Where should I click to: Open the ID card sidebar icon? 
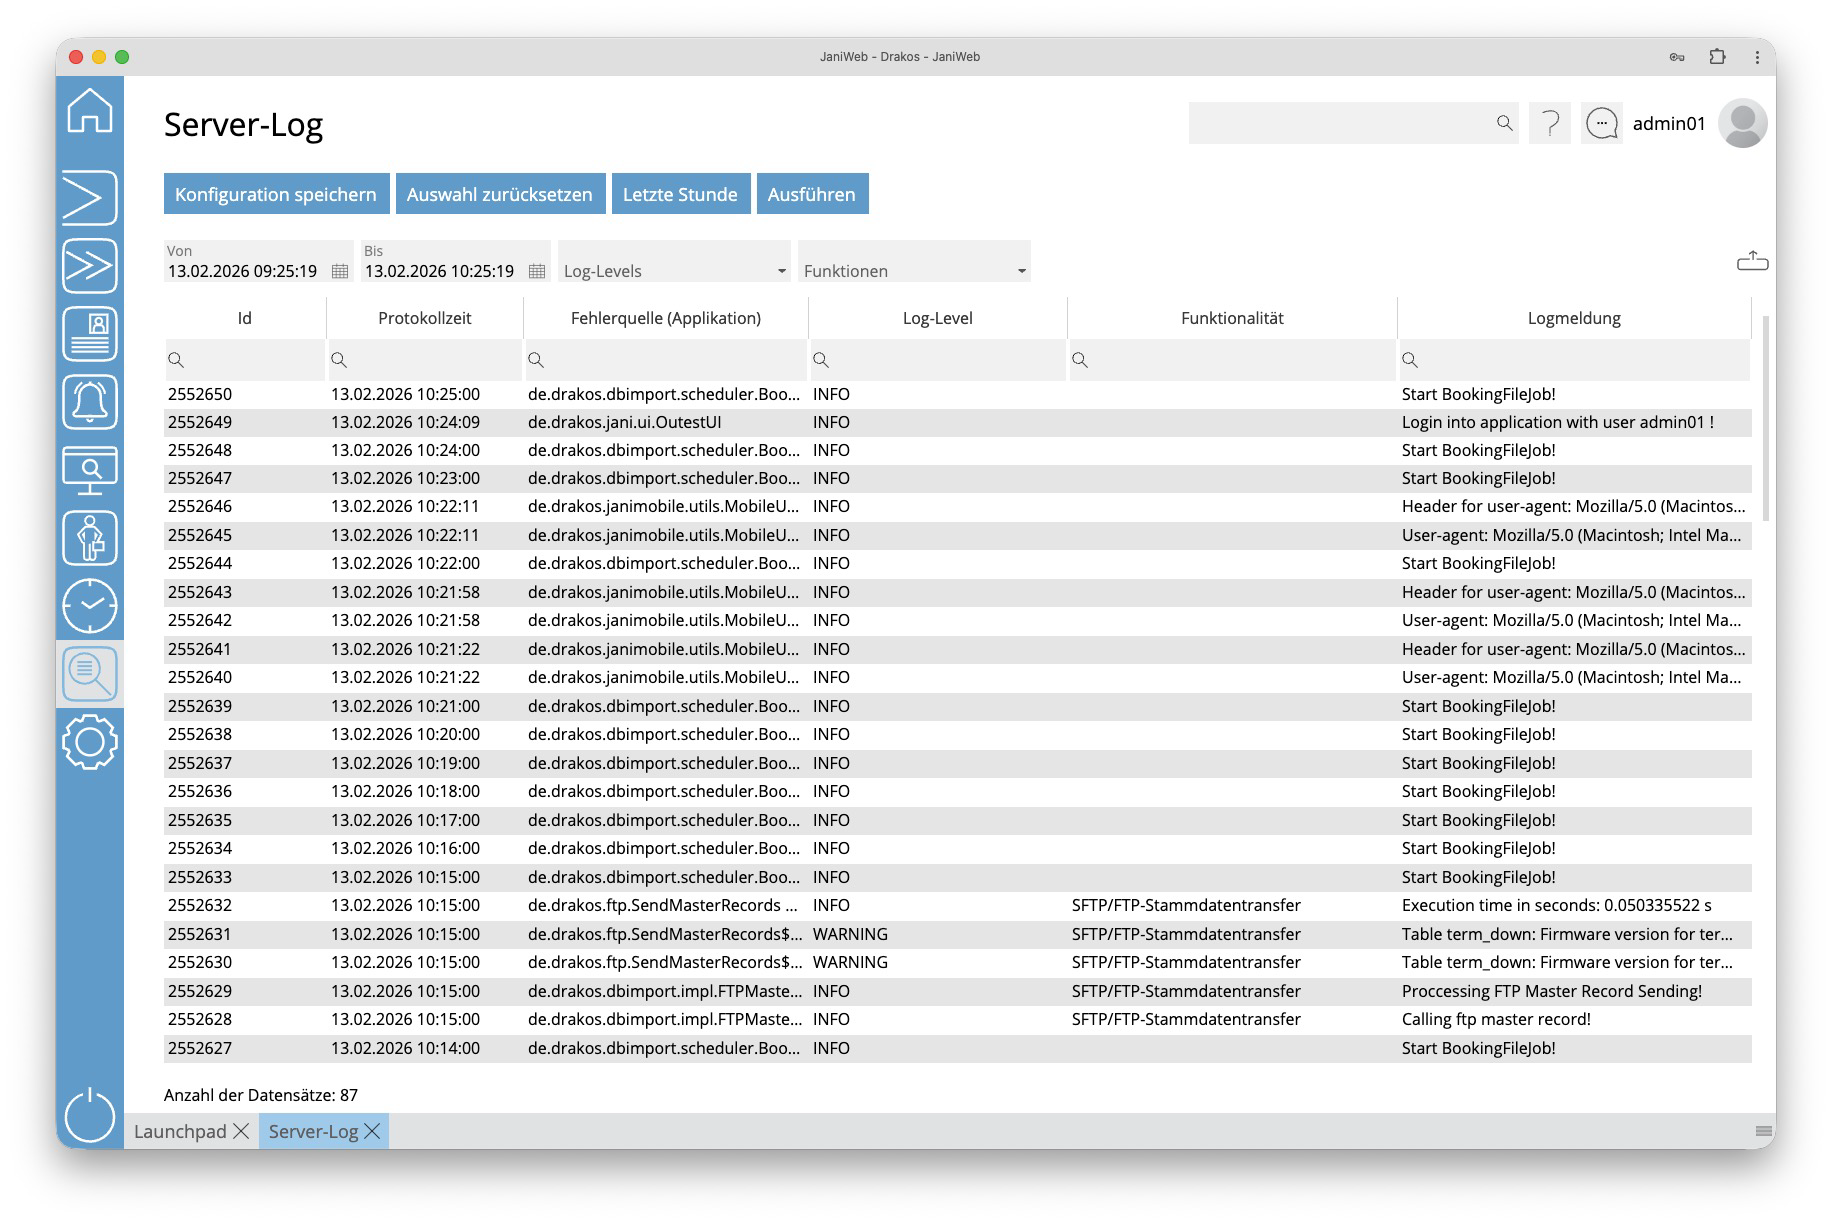tap(90, 333)
